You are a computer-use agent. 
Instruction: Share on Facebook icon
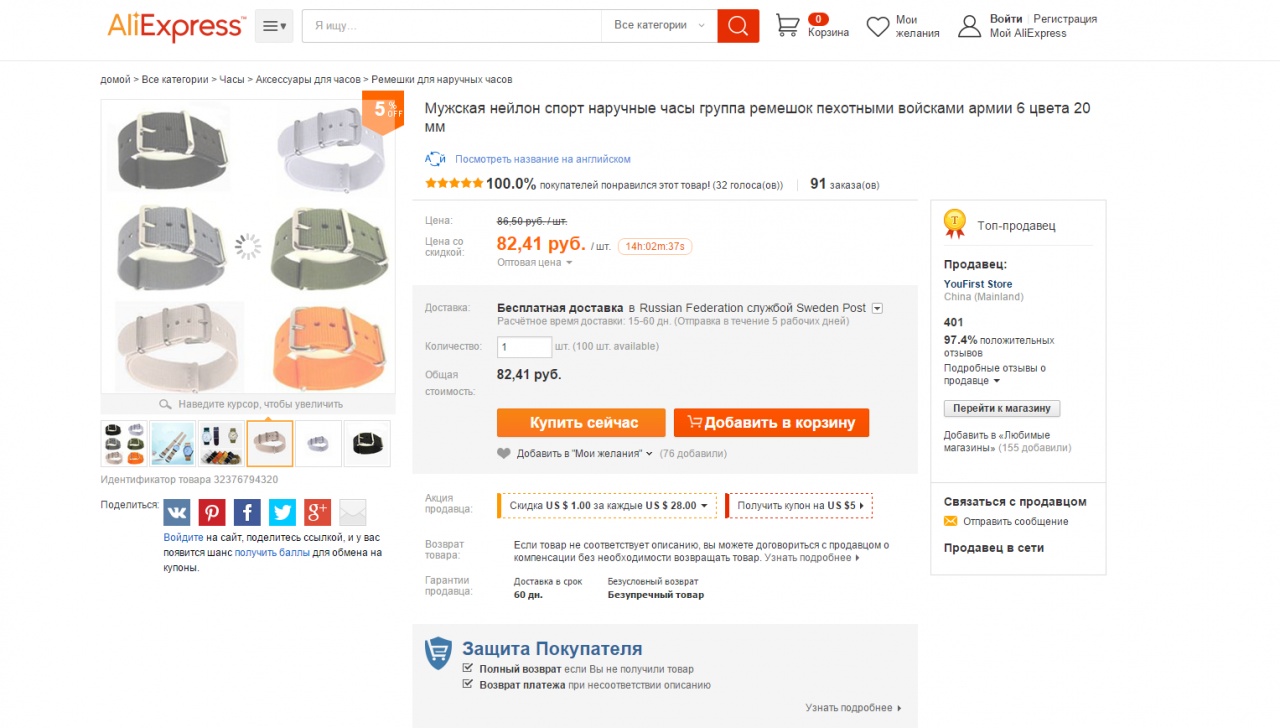(x=247, y=513)
